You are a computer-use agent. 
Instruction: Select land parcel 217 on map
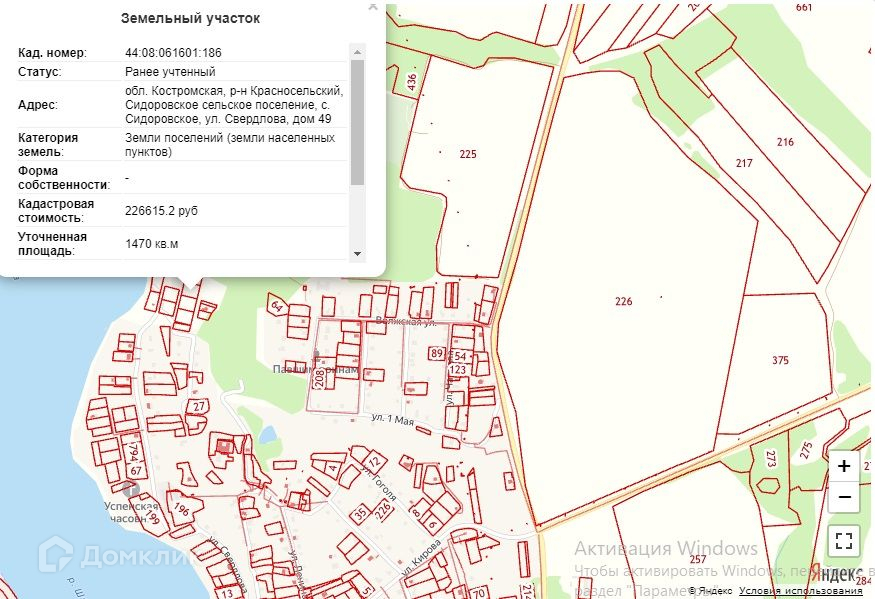coord(743,163)
